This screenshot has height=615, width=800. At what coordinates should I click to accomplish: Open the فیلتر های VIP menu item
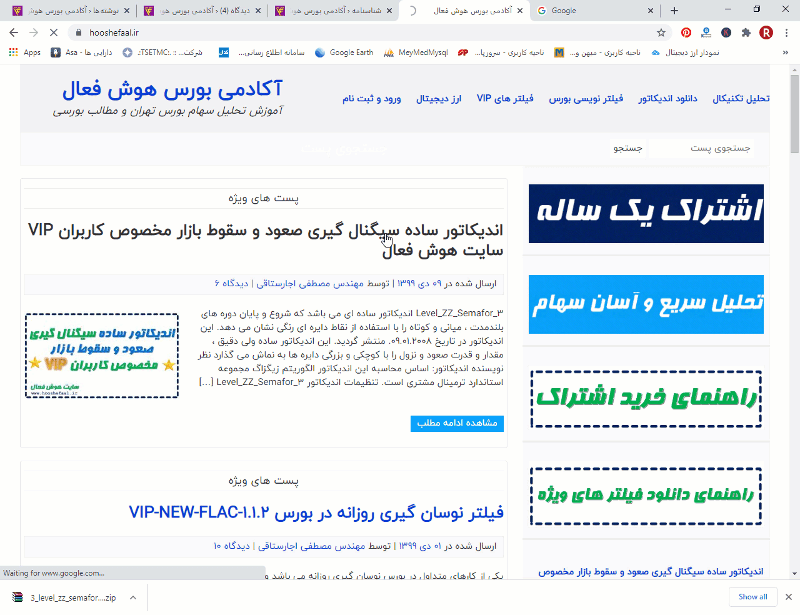coord(505,99)
